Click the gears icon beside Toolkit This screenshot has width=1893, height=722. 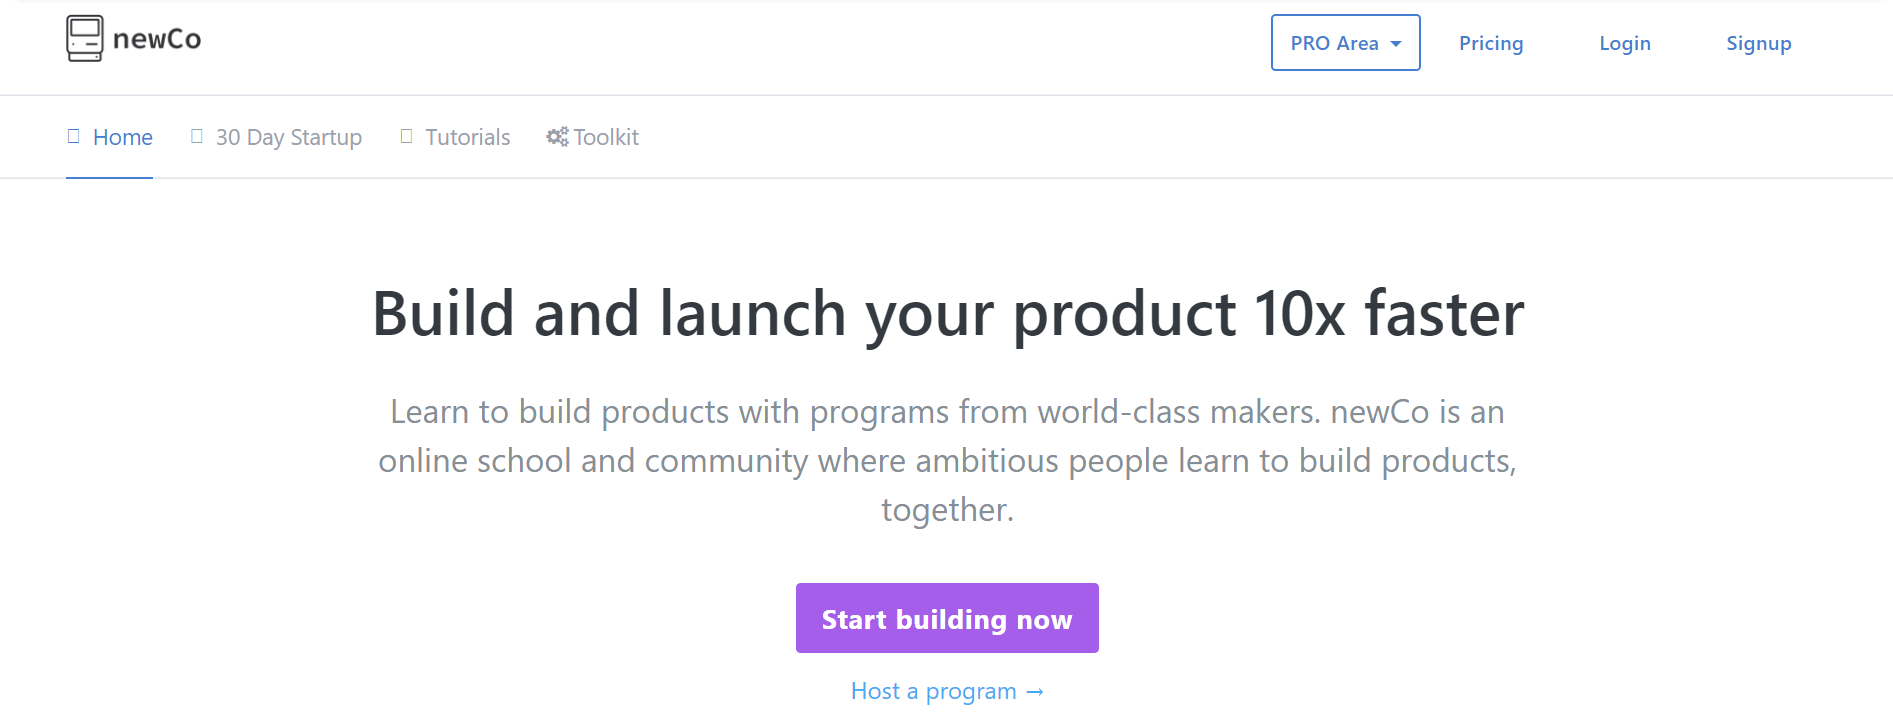[x=557, y=137]
